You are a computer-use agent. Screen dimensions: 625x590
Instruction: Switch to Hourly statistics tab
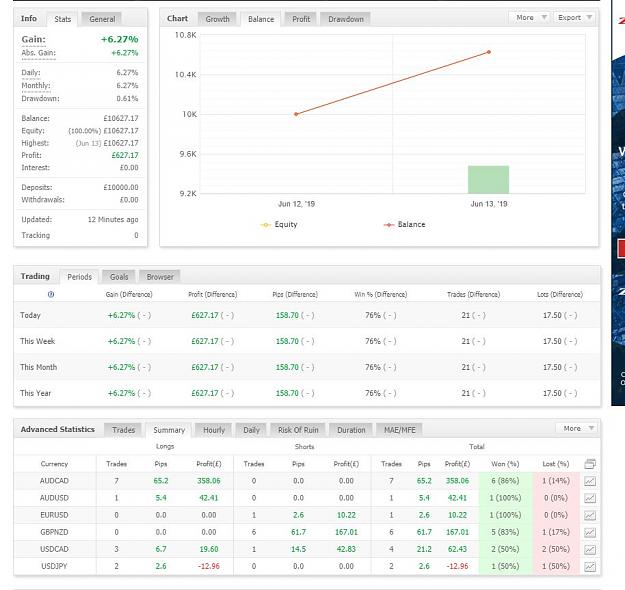click(x=214, y=430)
